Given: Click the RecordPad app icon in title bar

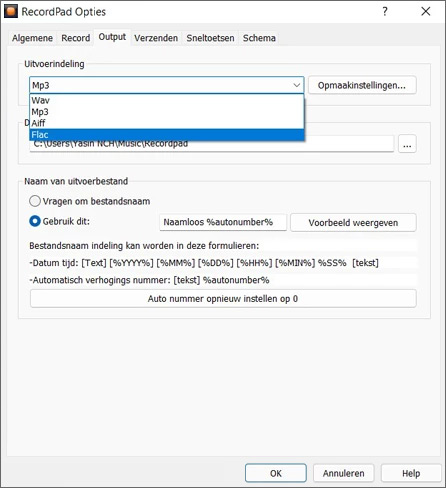Looking at the screenshot, I should tap(11, 11).
